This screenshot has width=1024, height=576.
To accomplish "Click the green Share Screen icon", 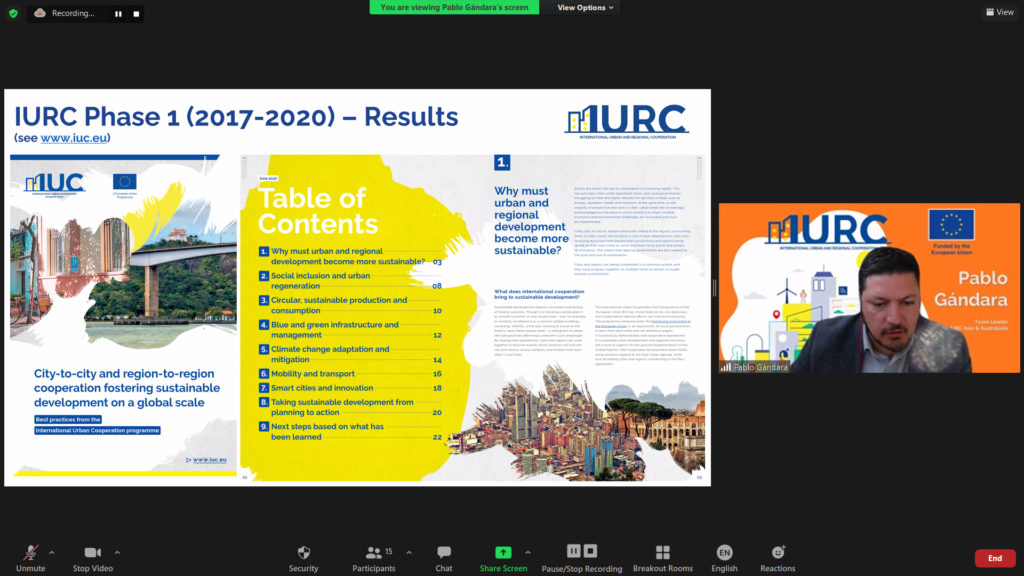I will [502, 552].
